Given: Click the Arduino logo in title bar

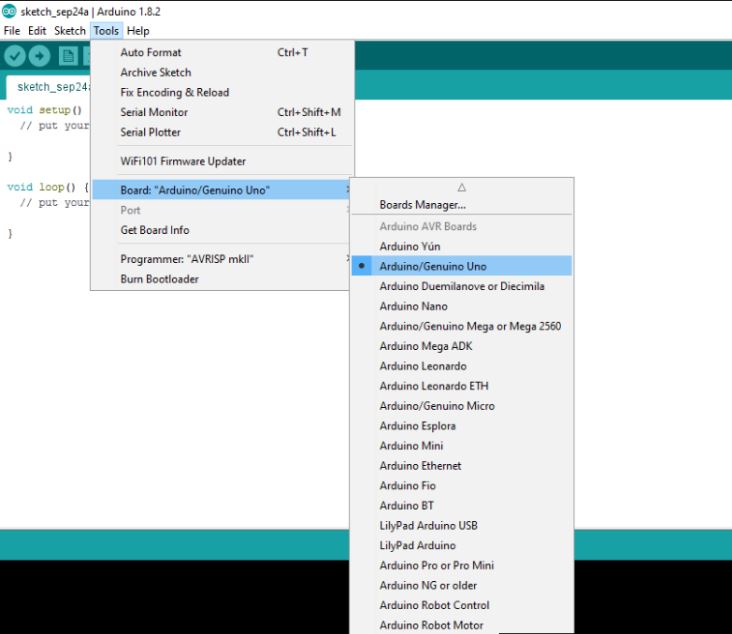Looking at the screenshot, I should click(9, 11).
